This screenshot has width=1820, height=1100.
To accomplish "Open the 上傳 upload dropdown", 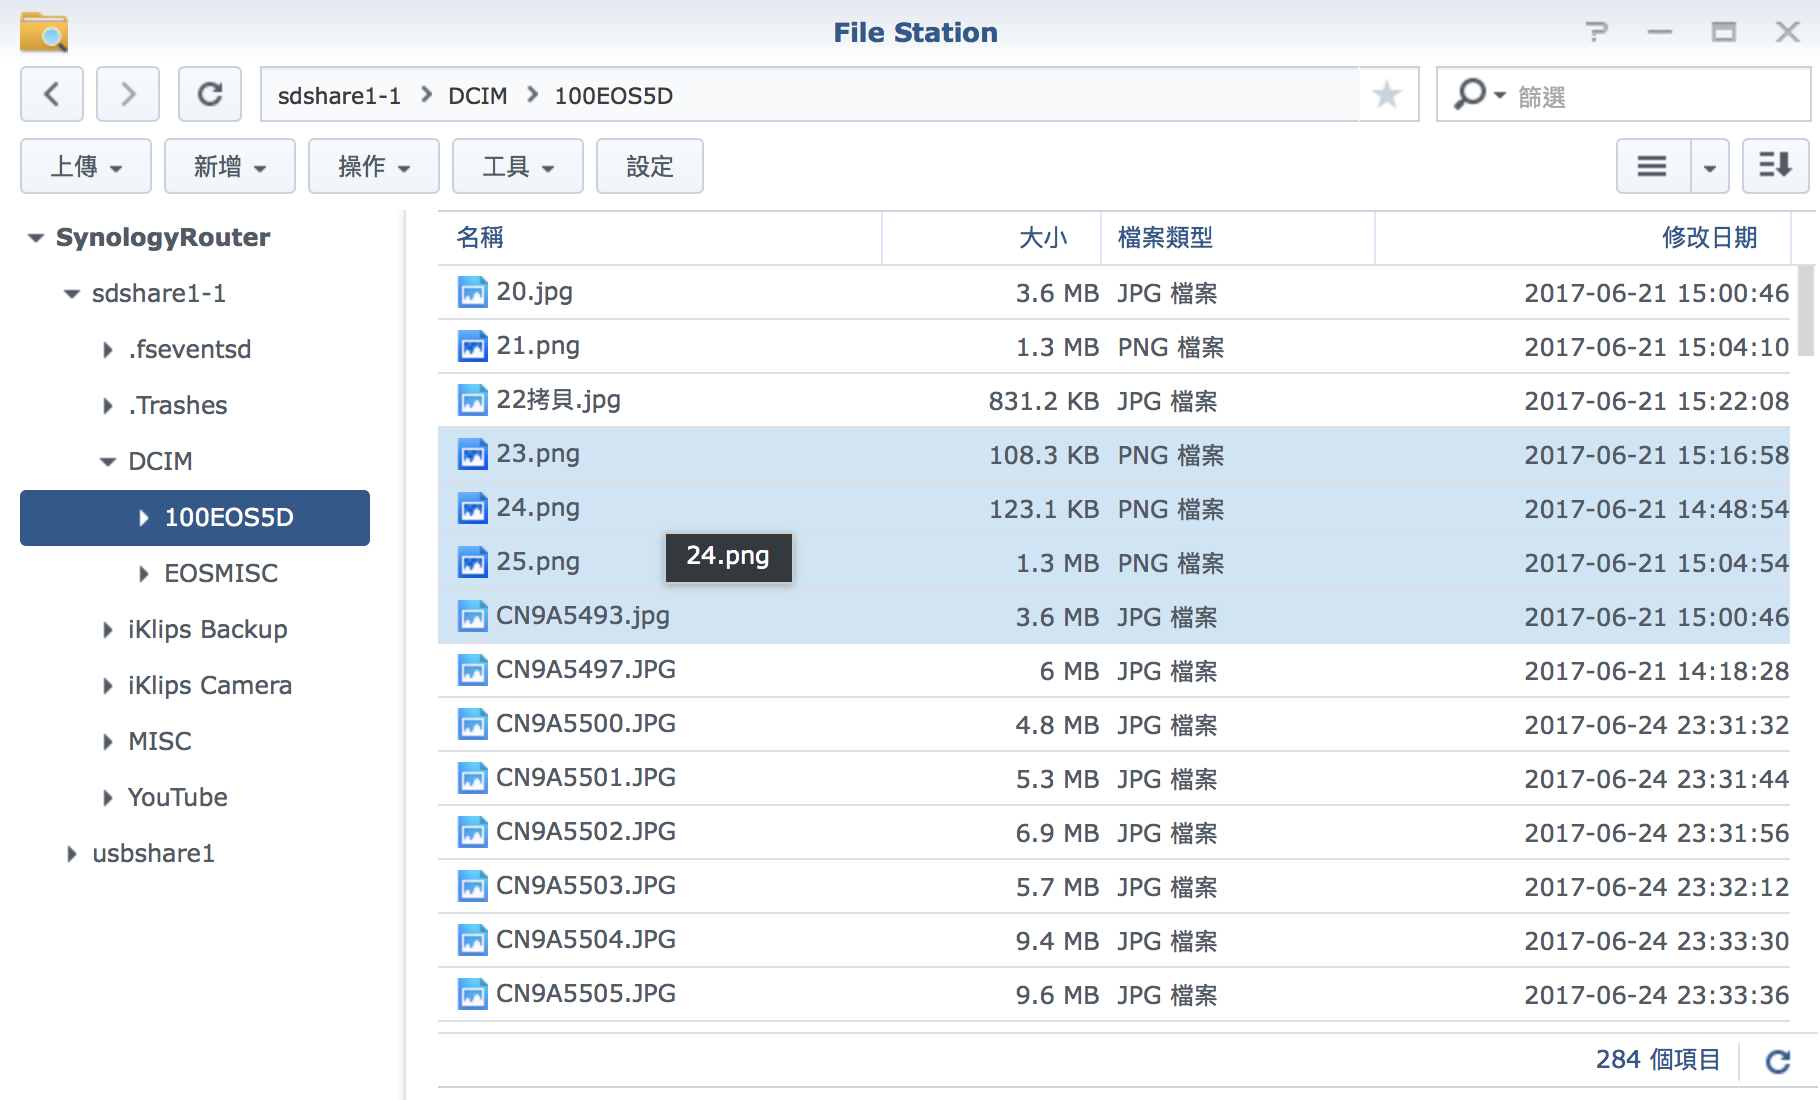I will tap(86, 166).
